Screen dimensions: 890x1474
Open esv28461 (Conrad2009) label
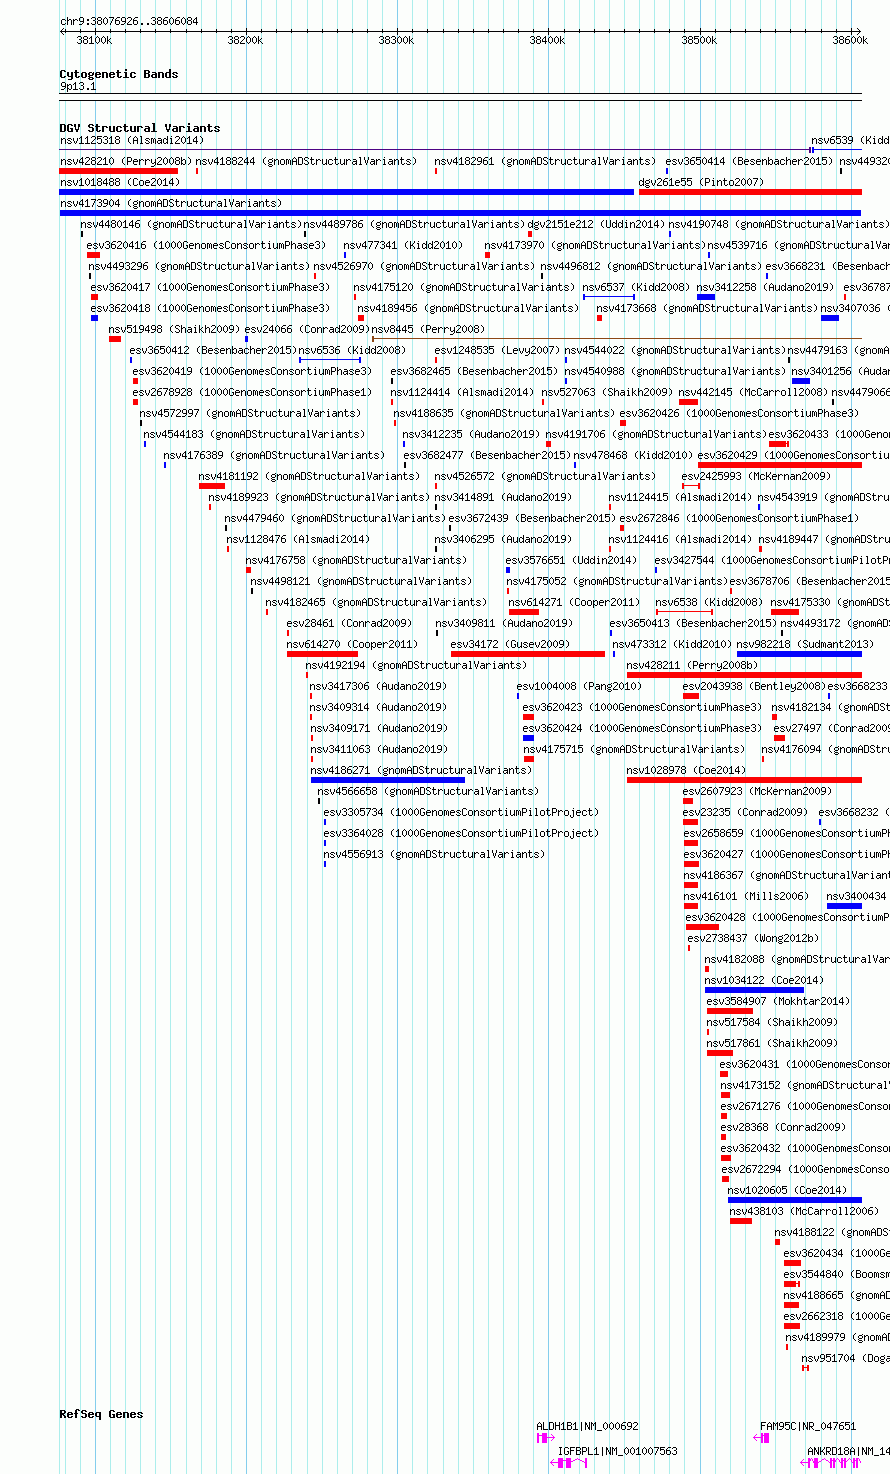349,623
